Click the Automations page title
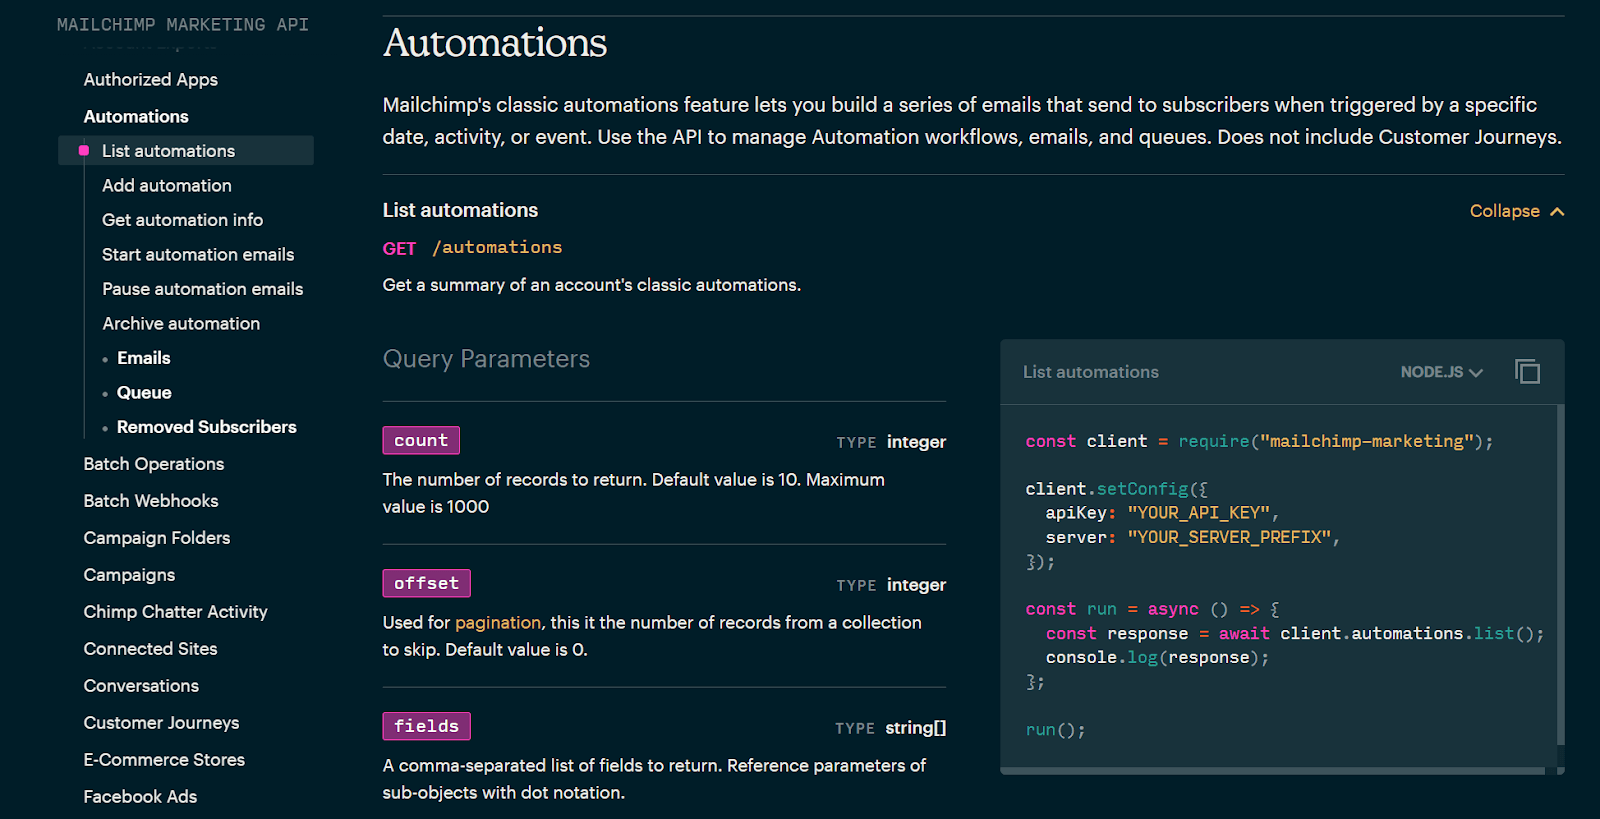This screenshot has height=819, width=1600. [x=495, y=43]
